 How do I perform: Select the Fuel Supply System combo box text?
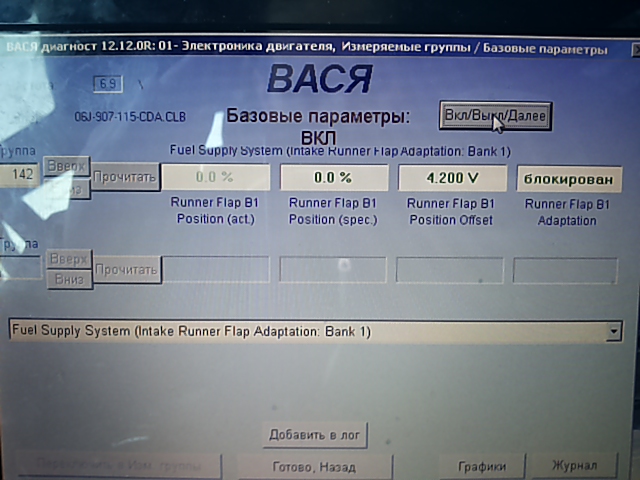300,331
